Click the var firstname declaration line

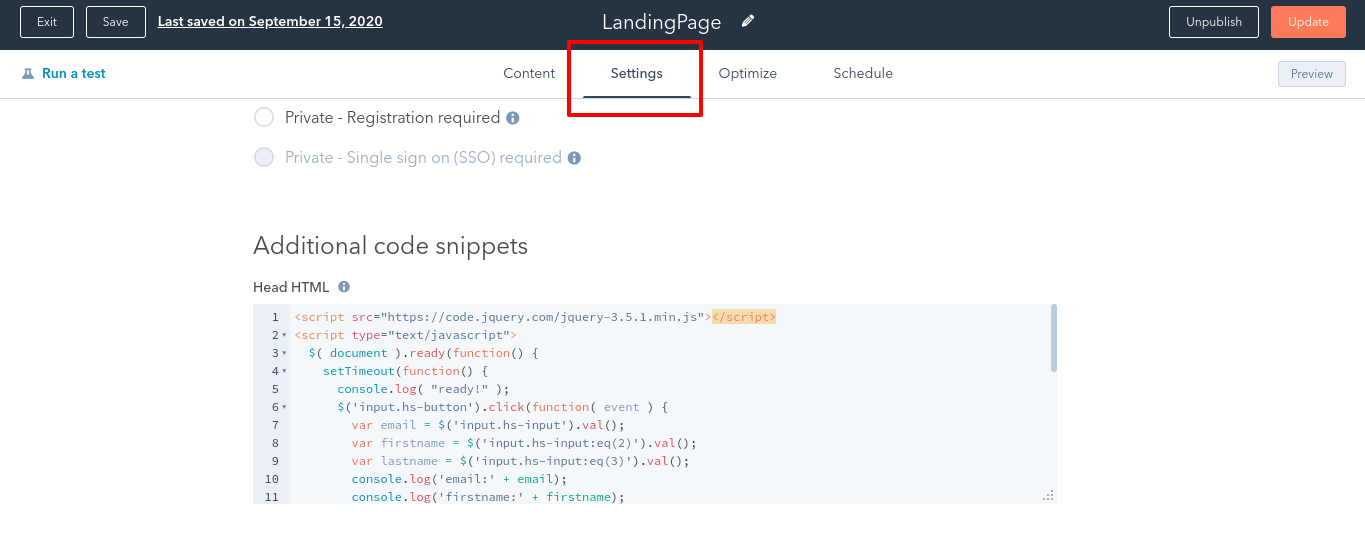click(x=524, y=444)
